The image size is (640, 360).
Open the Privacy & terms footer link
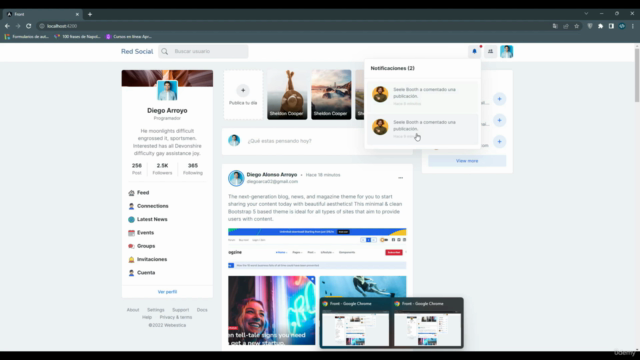(176, 317)
